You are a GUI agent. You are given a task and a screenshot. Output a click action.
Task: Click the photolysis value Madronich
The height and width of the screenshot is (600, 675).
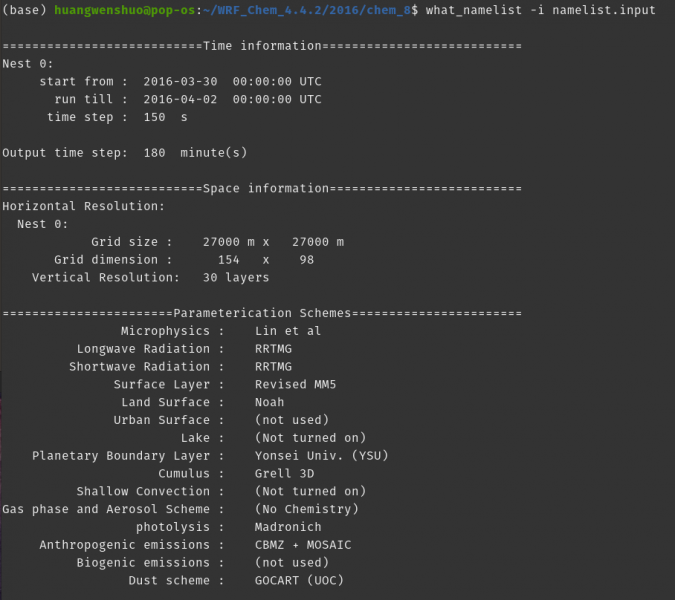click(x=288, y=527)
